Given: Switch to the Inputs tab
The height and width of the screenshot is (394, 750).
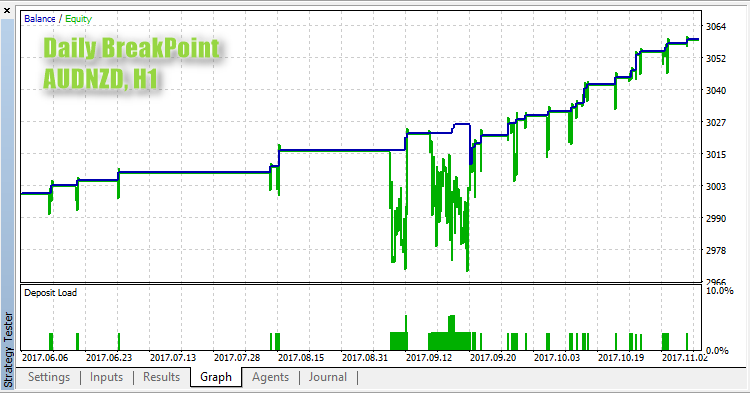Looking at the screenshot, I should click(106, 377).
